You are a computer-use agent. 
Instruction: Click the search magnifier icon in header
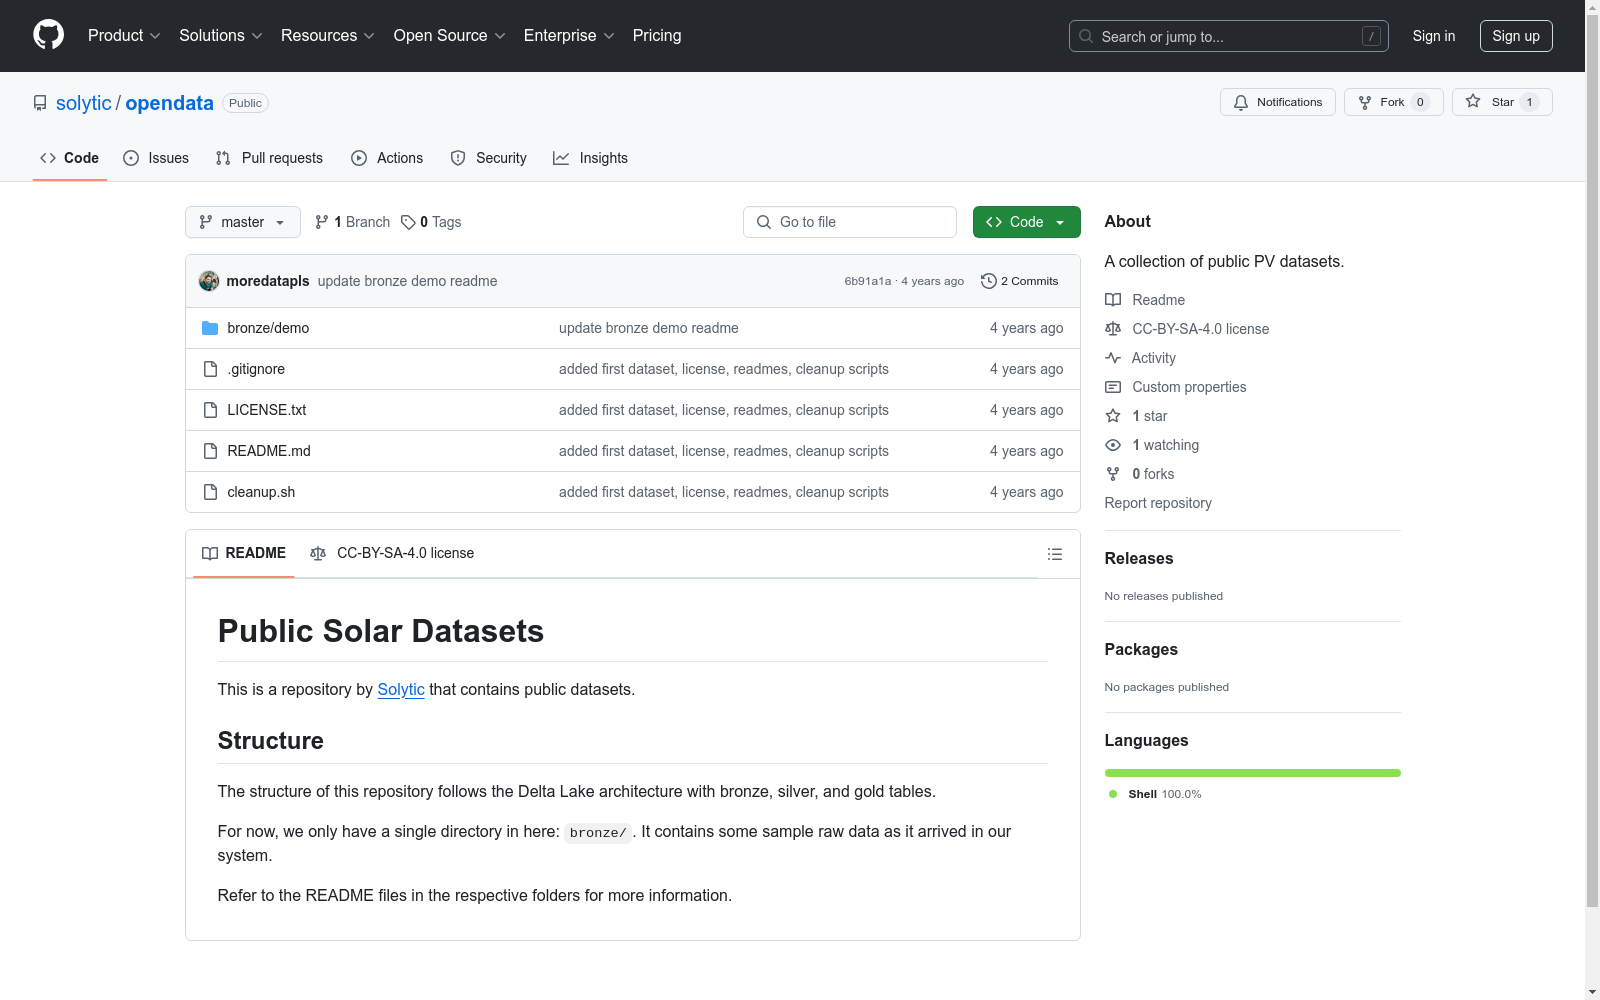1086,36
